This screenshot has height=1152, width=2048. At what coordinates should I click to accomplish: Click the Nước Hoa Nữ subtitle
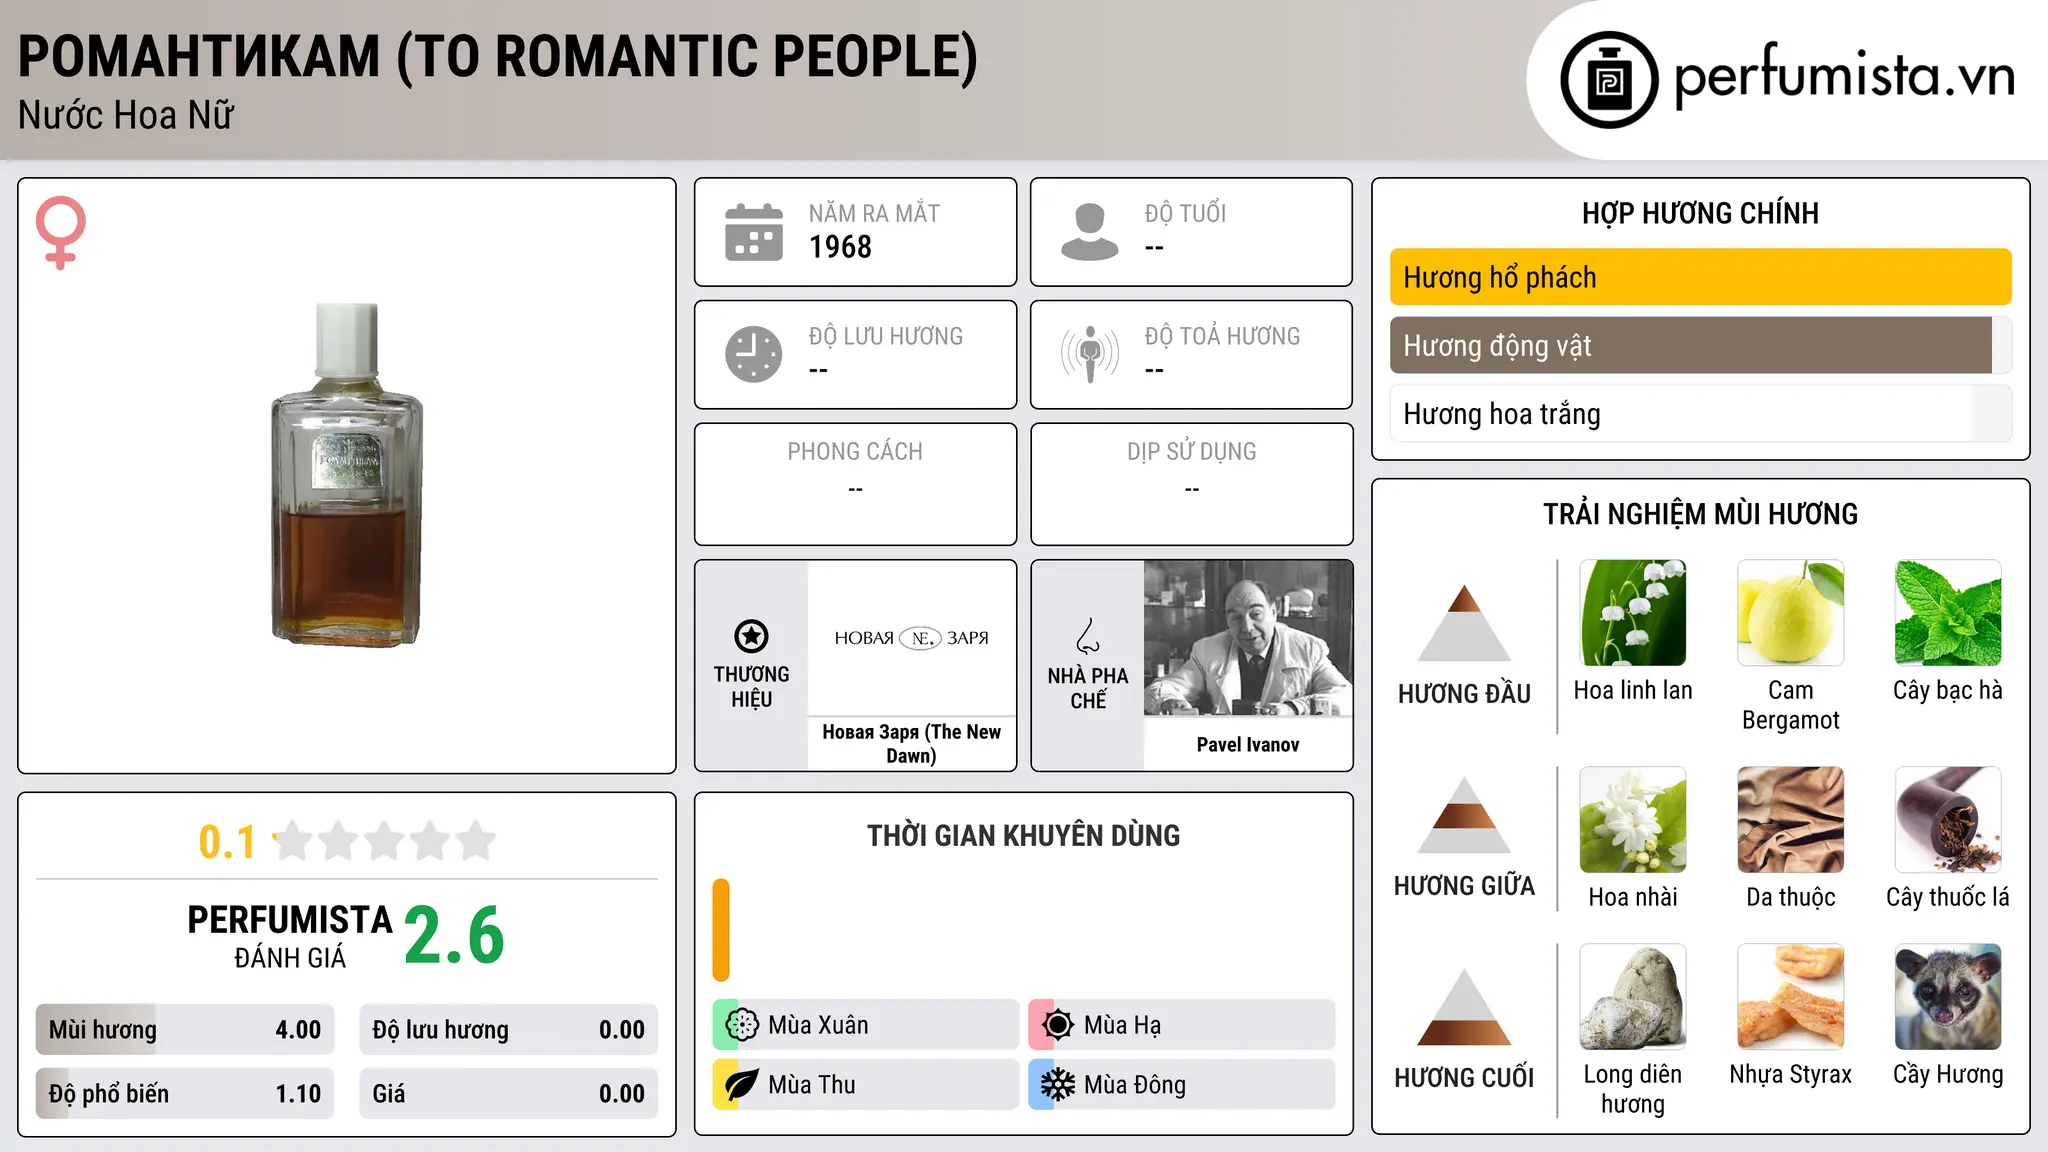tap(126, 116)
